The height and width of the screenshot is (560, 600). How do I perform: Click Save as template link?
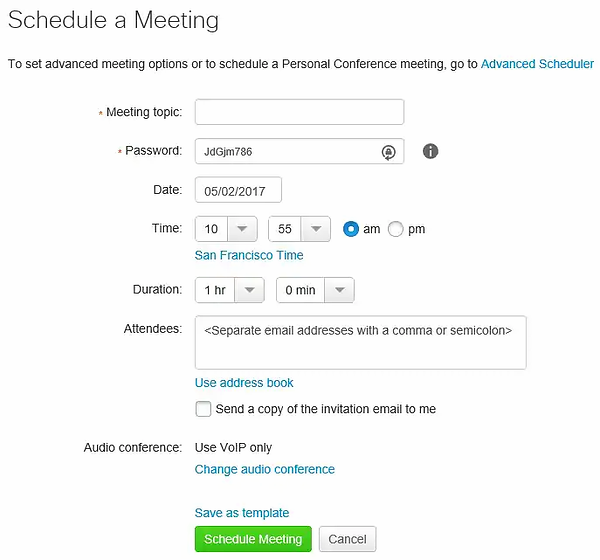pyautogui.click(x=242, y=513)
